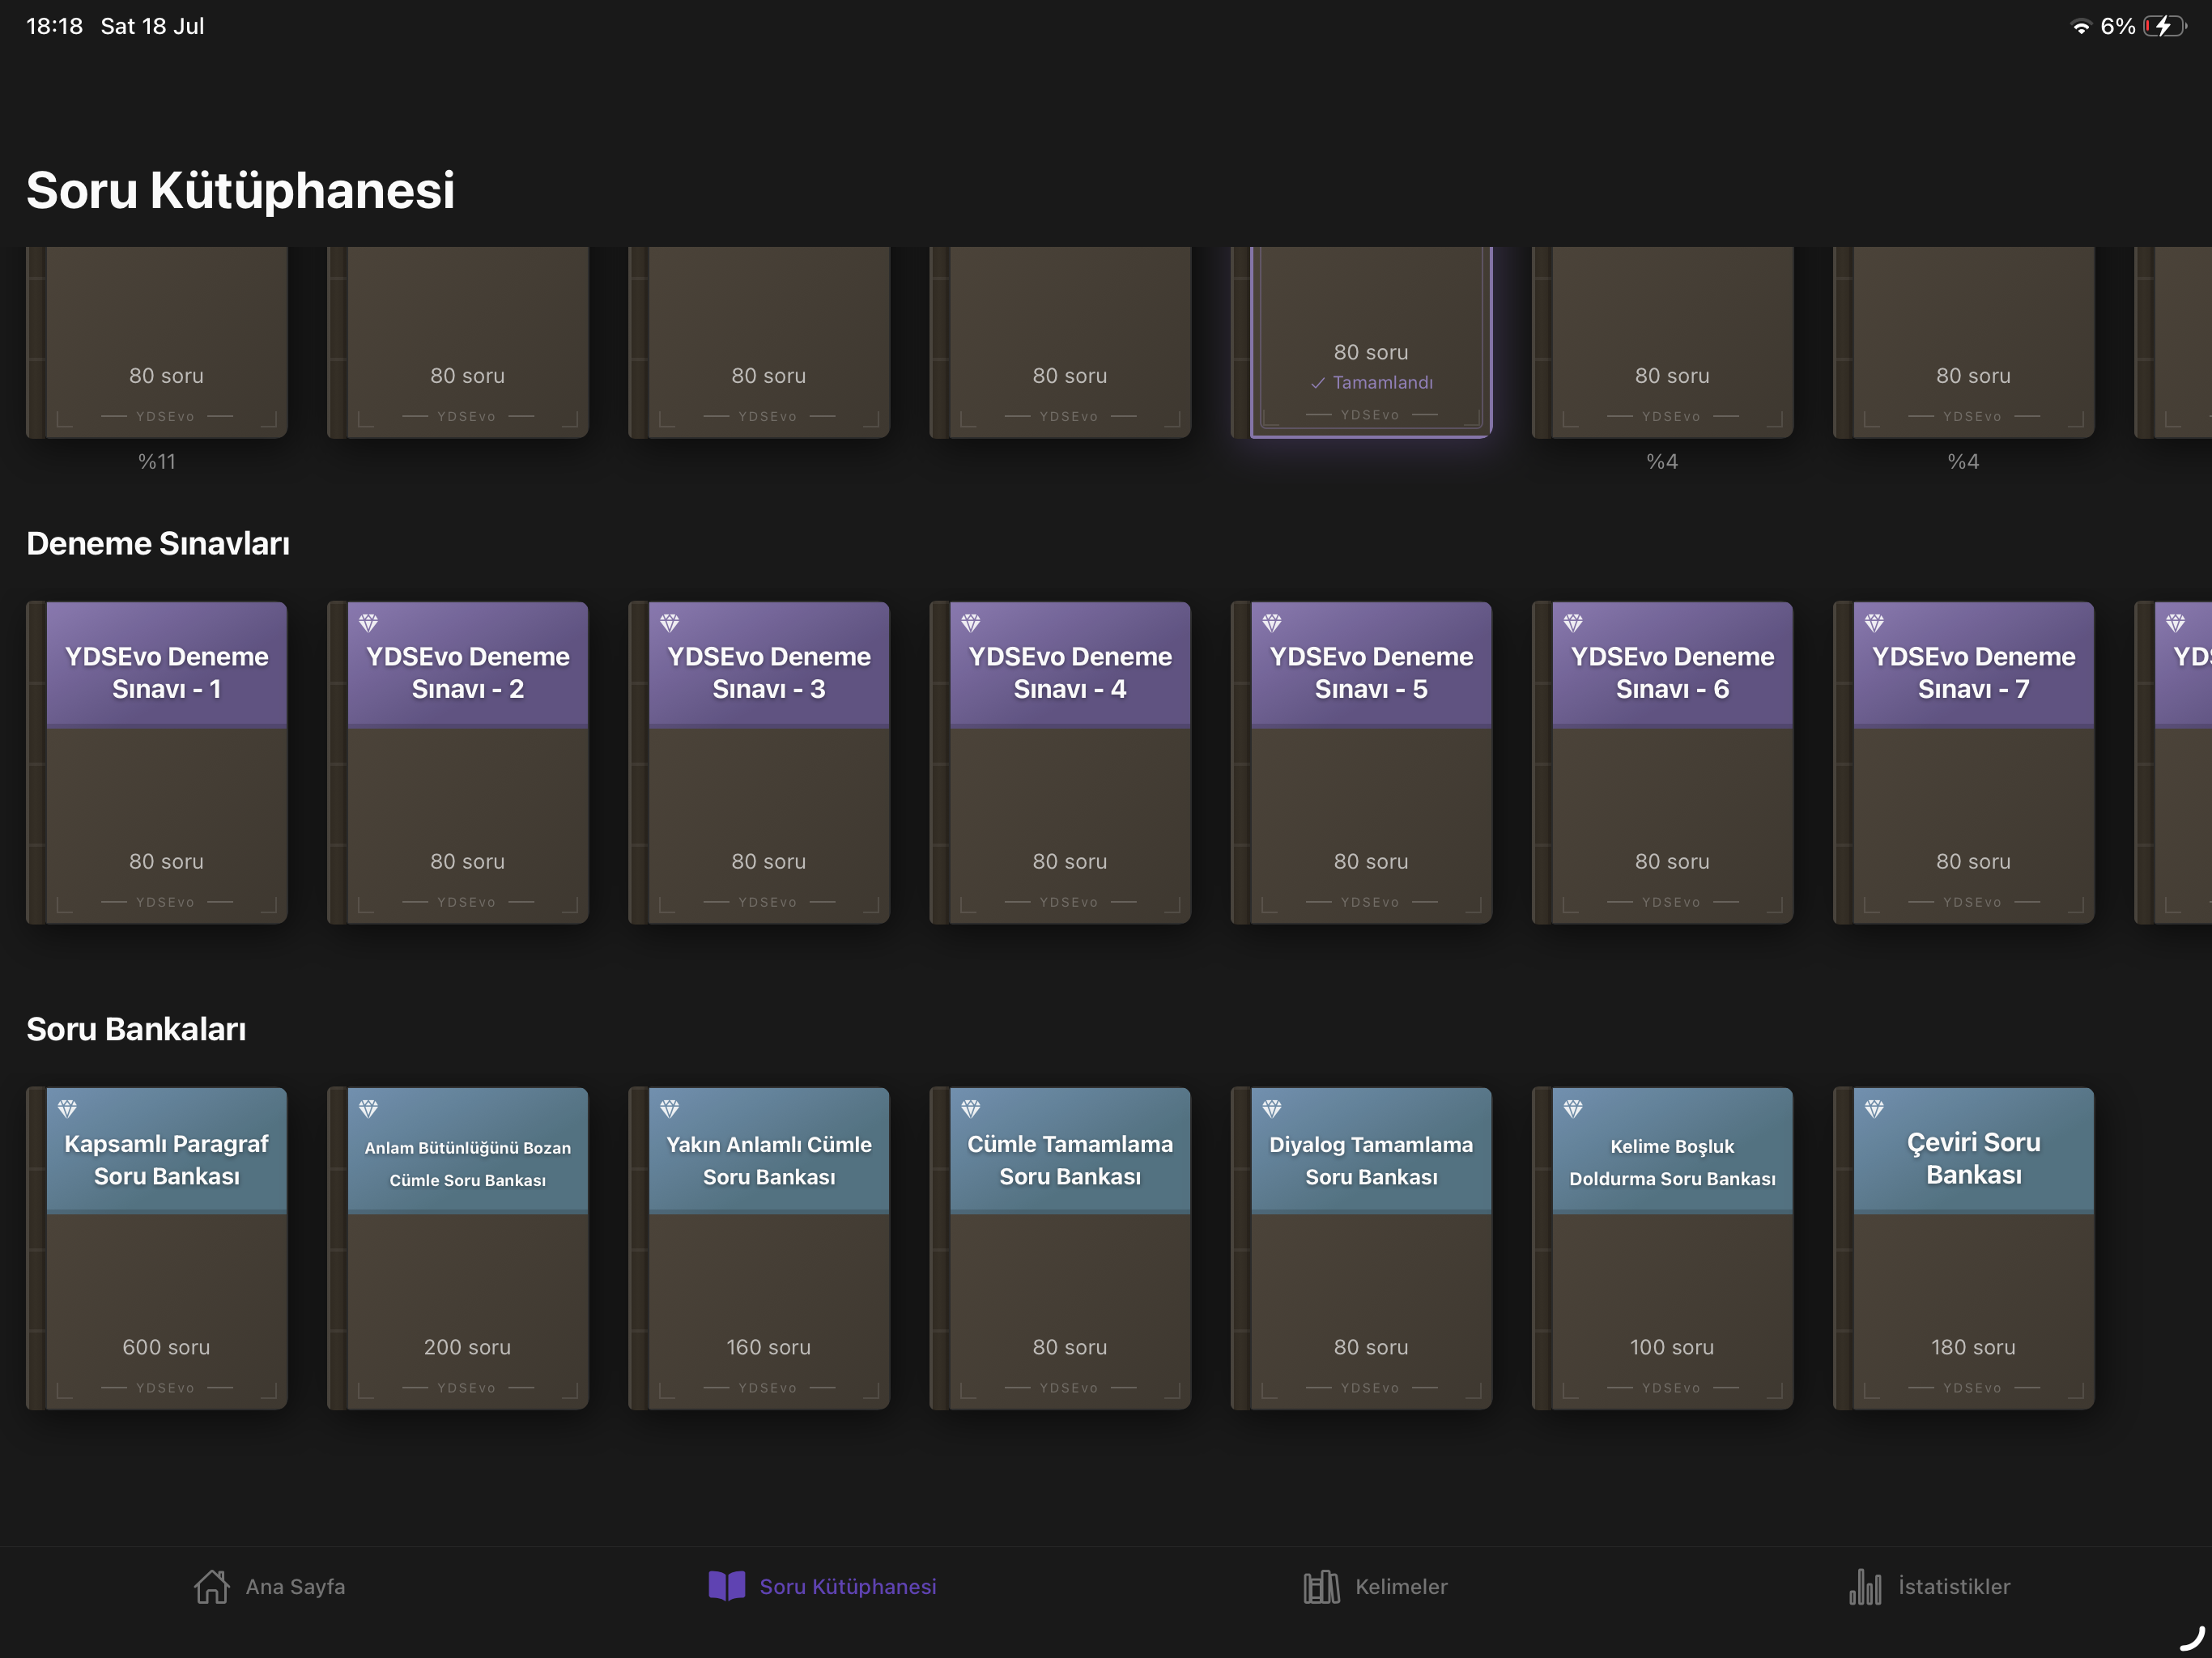Open the YDSEvo Deneme Sınavı - 4 book

1060,762
